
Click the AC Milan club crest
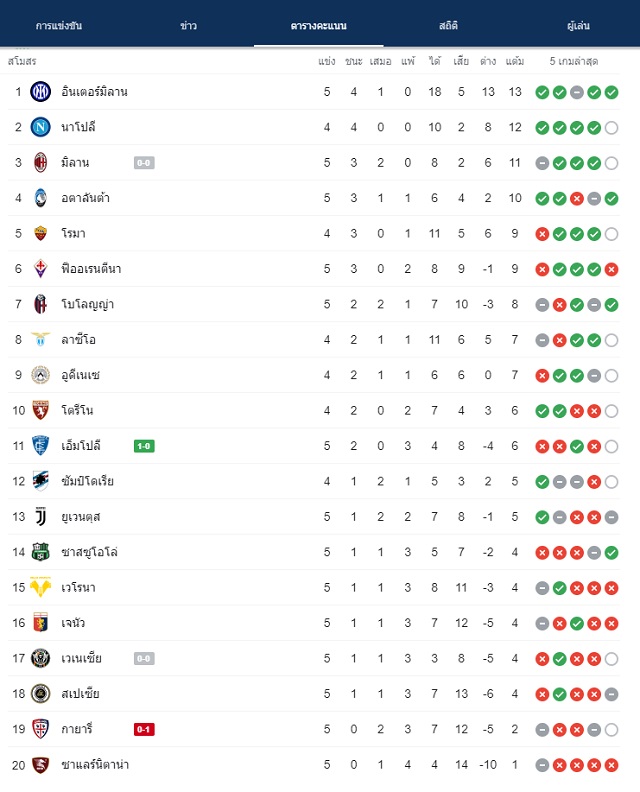pyautogui.click(x=40, y=163)
